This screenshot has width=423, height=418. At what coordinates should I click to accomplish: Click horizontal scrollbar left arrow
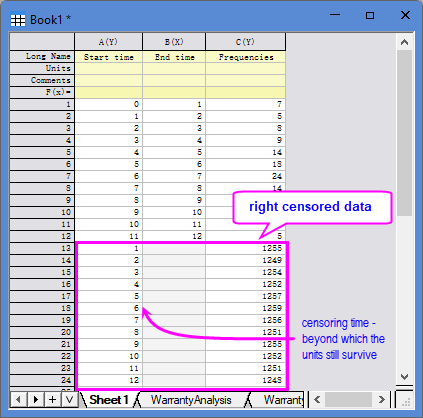(x=317, y=399)
